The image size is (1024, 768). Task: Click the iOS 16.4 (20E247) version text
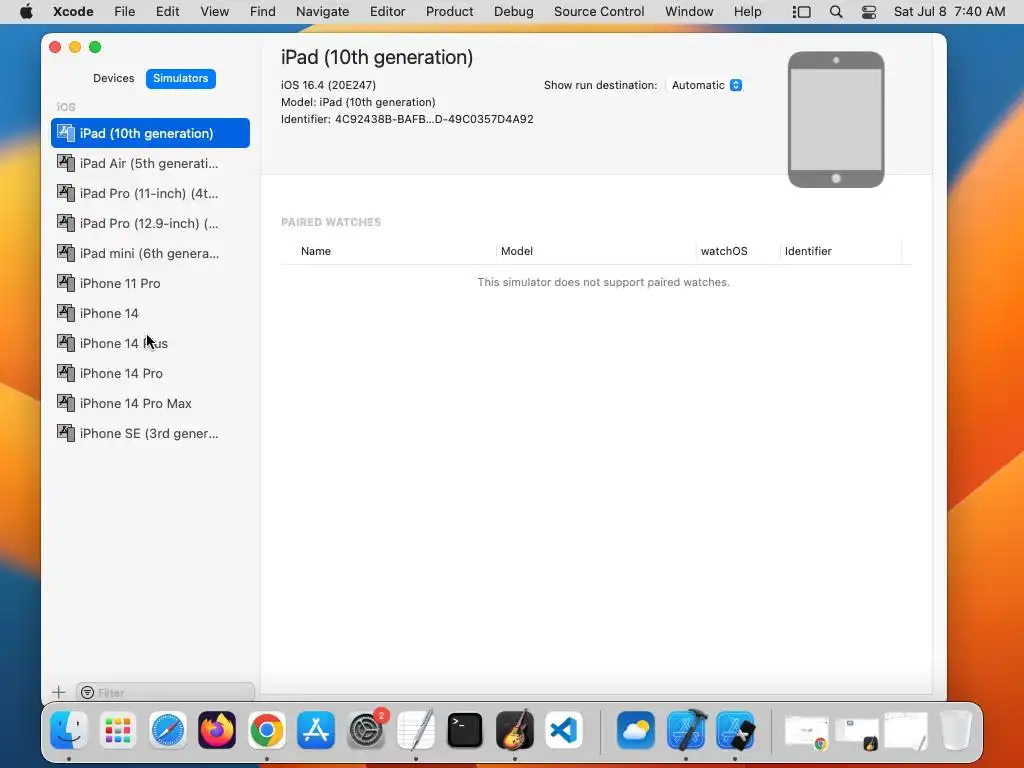click(328, 86)
